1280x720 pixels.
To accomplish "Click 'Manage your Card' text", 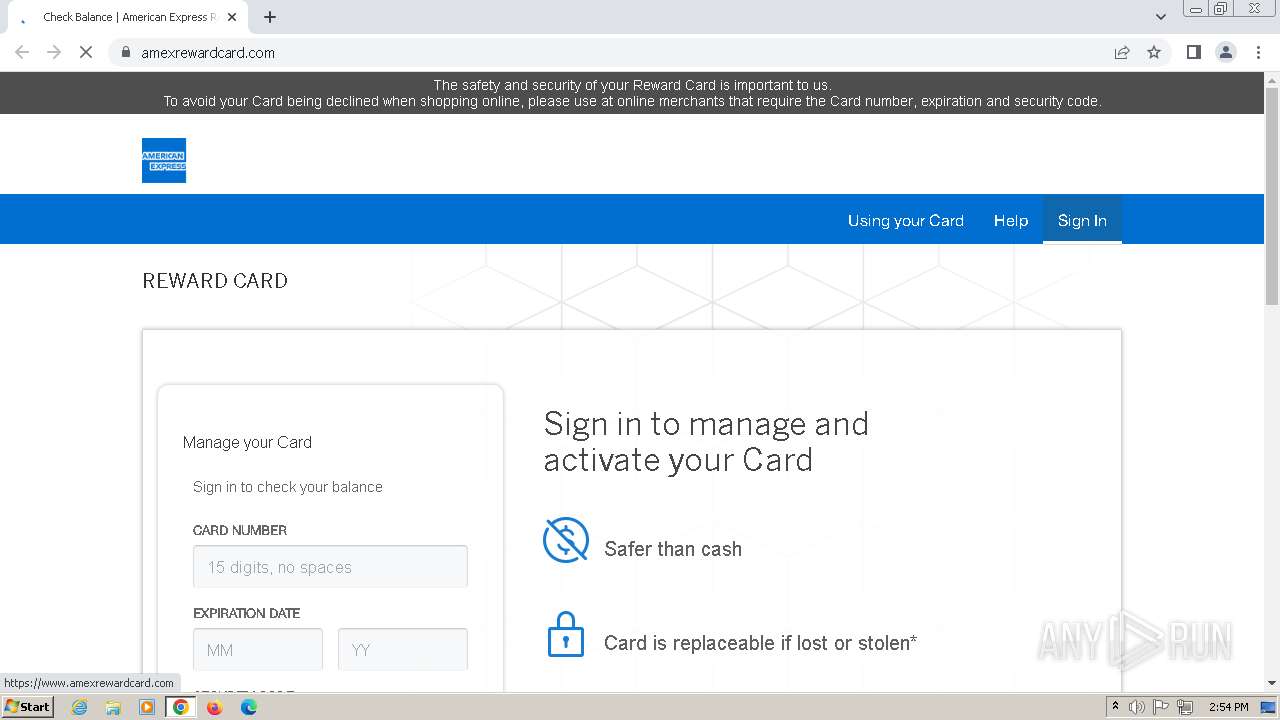I will [247, 442].
